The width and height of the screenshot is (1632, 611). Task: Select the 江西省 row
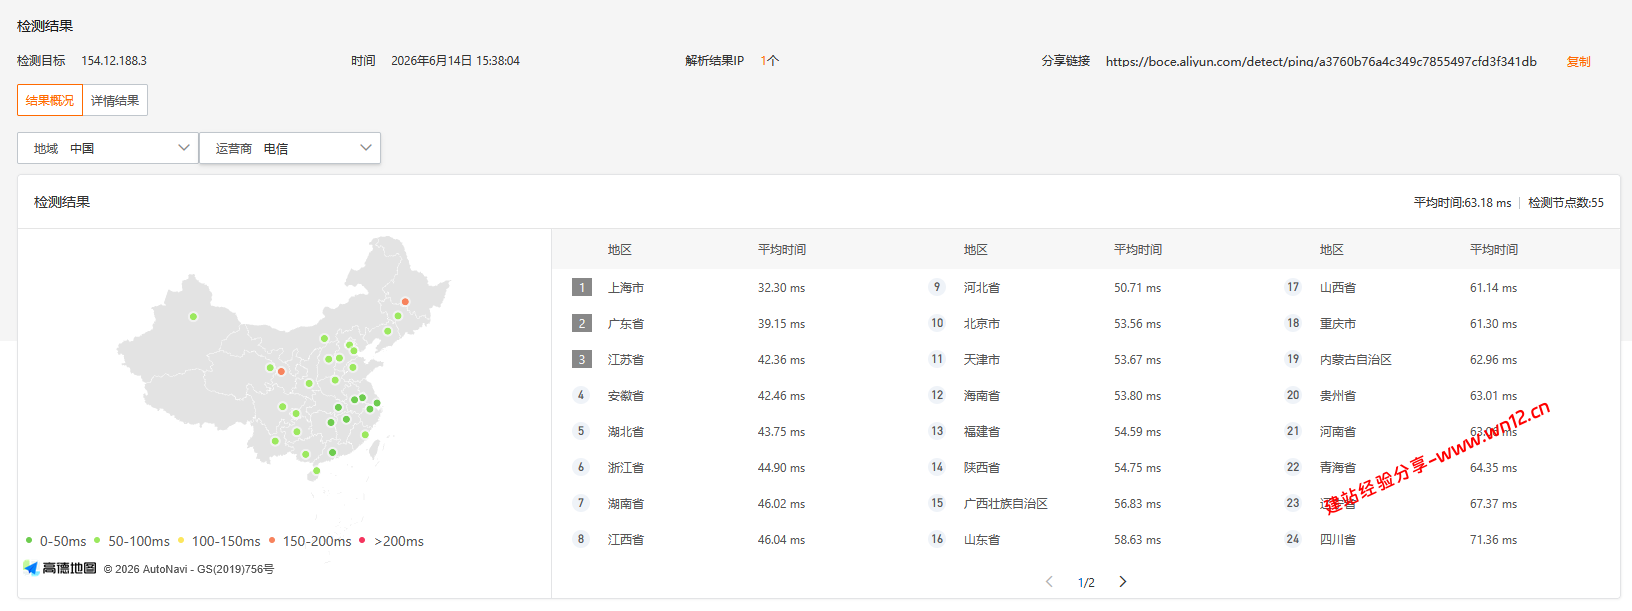pos(730,539)
